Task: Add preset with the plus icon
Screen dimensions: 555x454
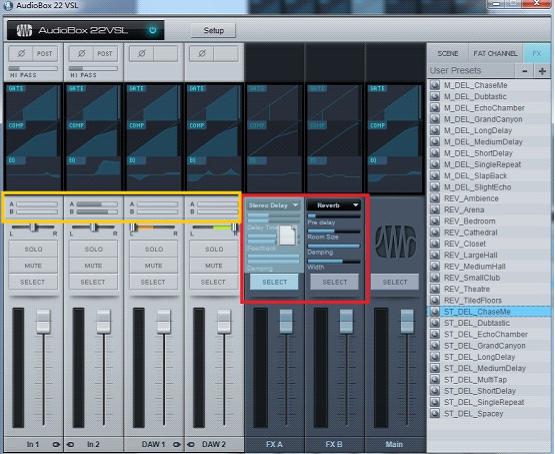Action: (542, 71)
